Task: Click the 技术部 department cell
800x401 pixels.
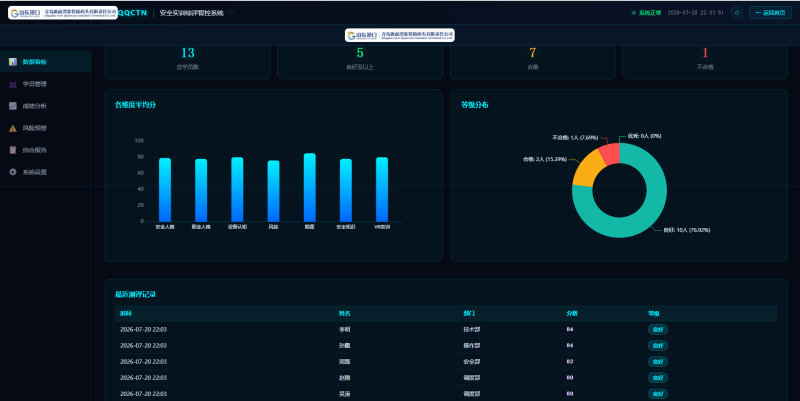Action: pyautogui.click(x=471, y=330)
